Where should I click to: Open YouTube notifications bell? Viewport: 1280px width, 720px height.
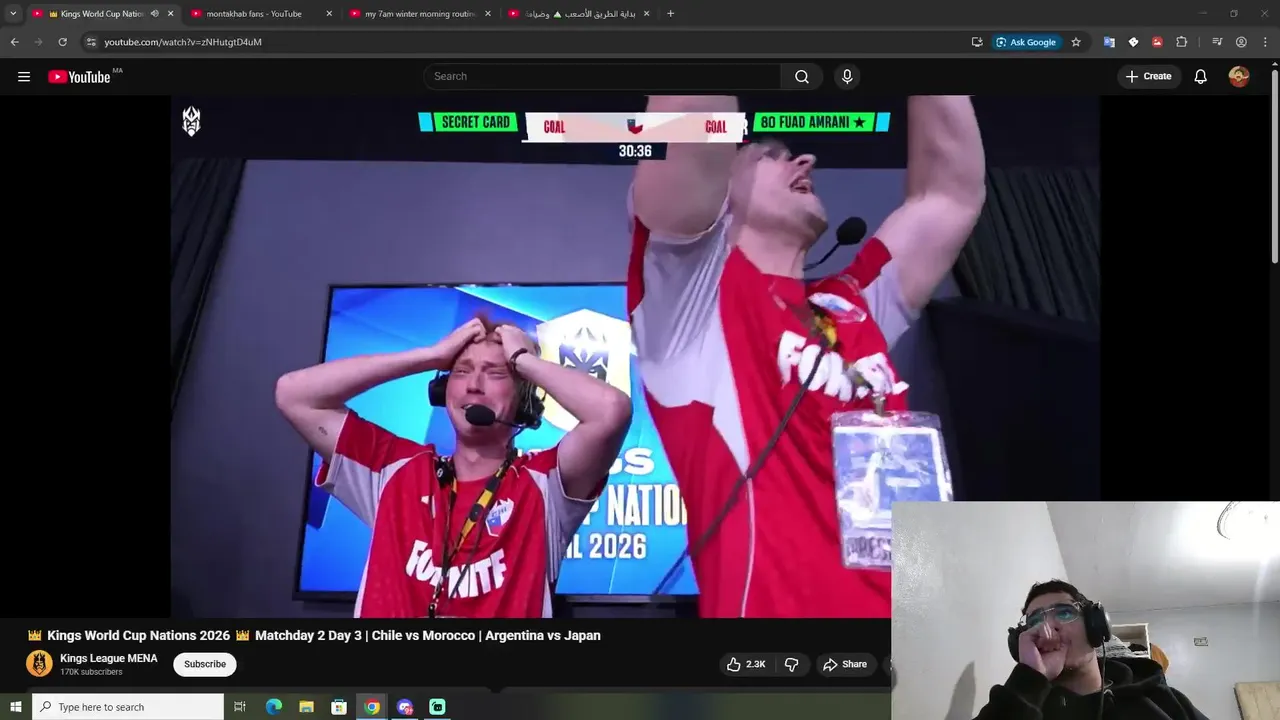[x=1201, y=77]
